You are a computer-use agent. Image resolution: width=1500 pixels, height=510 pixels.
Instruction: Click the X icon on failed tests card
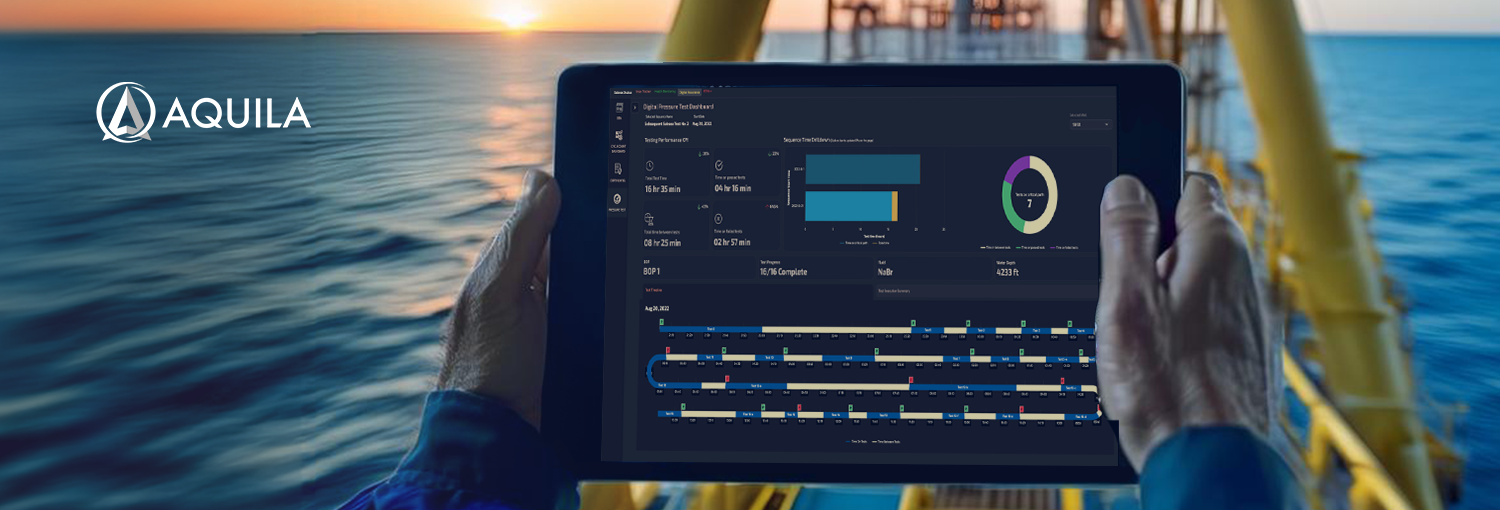(x=719, y=219)
